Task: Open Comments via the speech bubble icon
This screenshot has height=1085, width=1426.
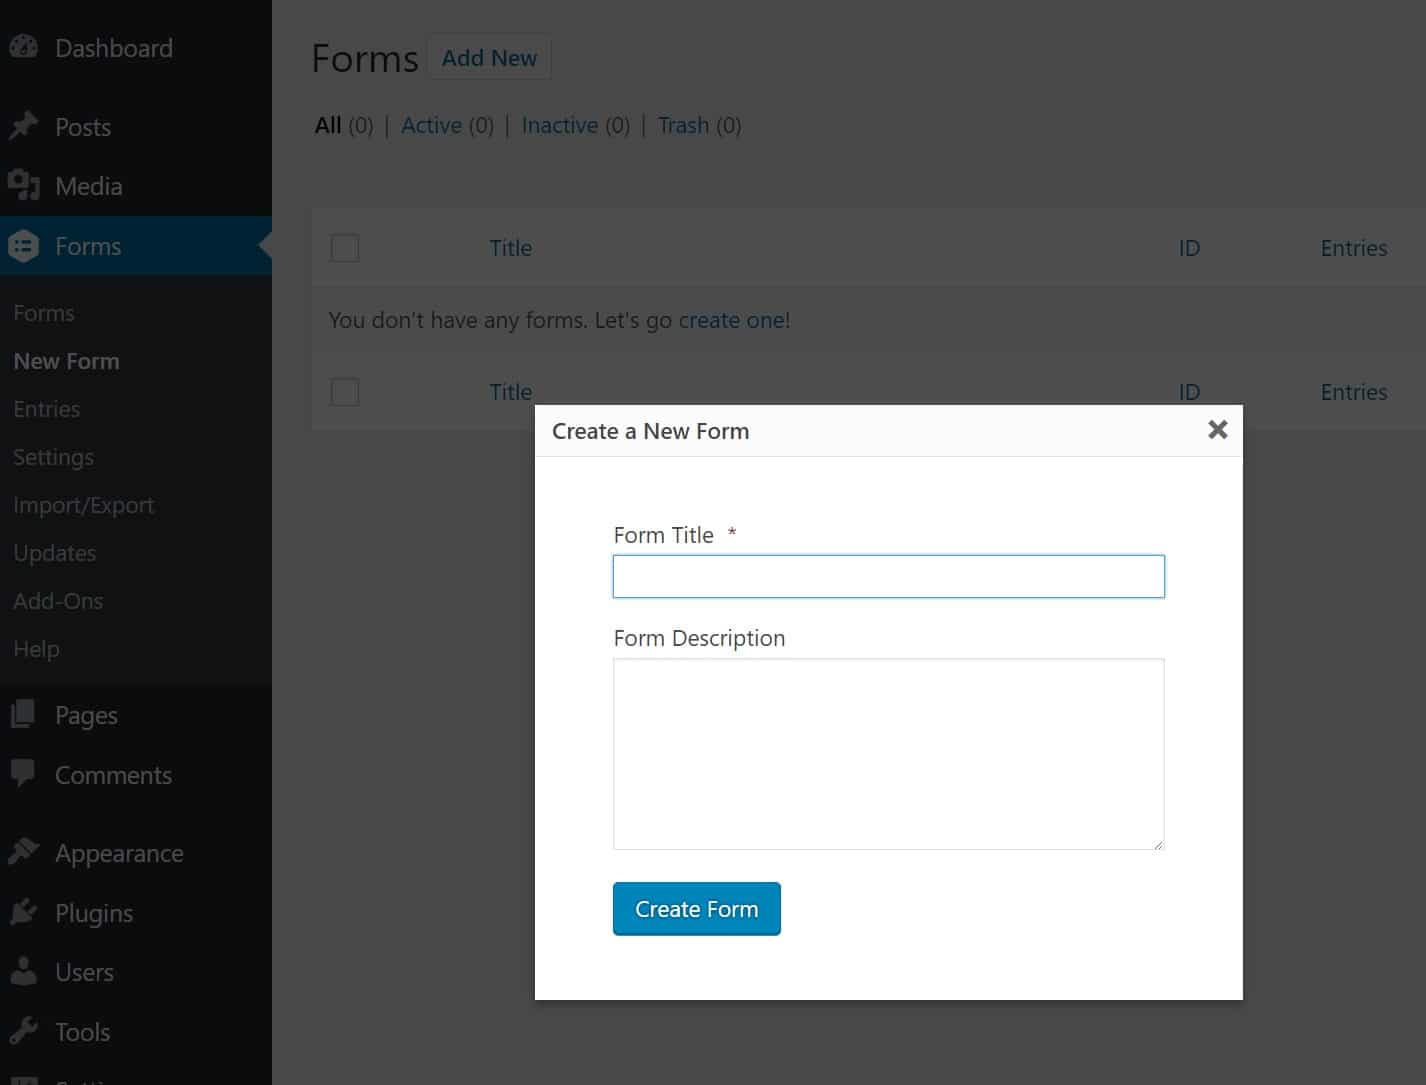Action: coord(24,774)
